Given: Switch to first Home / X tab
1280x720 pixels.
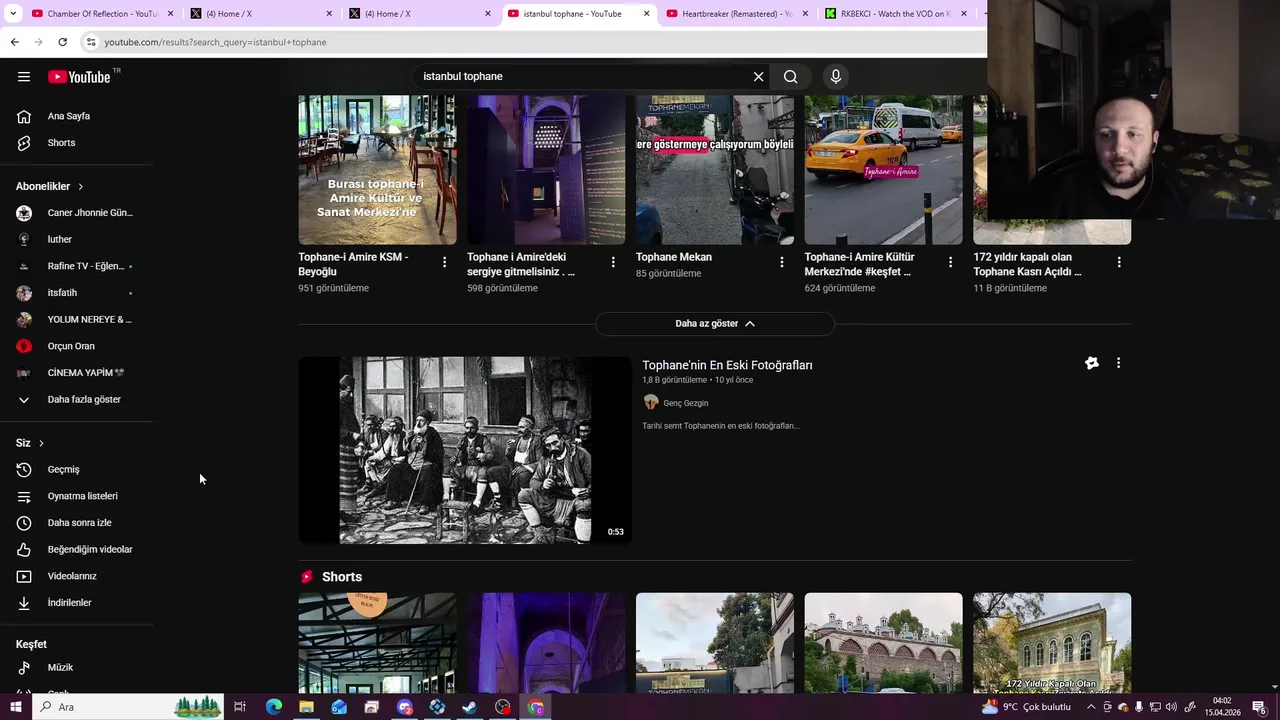Looking at the screenshot, I should click(x=260, y=14).
